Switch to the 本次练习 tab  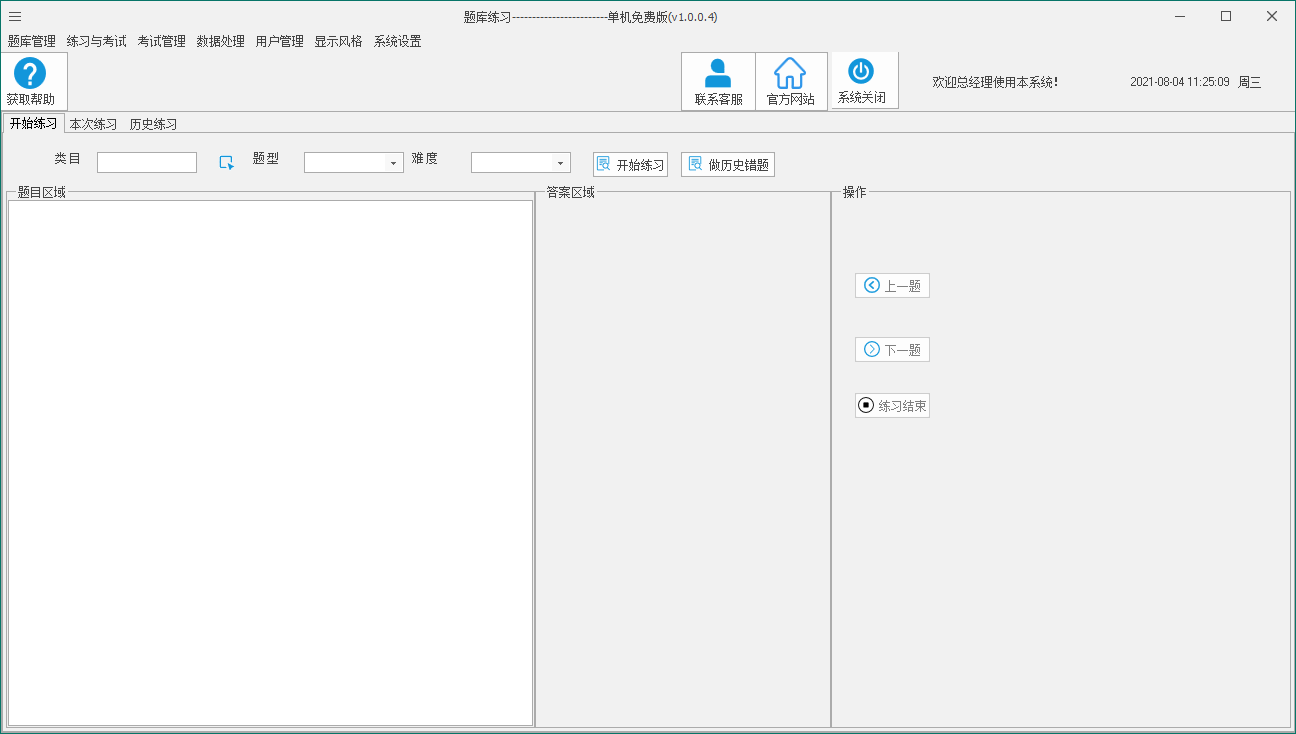[94, 124]
